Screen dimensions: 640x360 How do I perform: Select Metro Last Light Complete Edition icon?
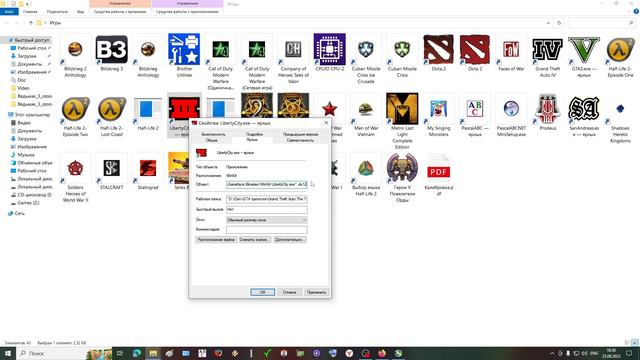[402, 109]
